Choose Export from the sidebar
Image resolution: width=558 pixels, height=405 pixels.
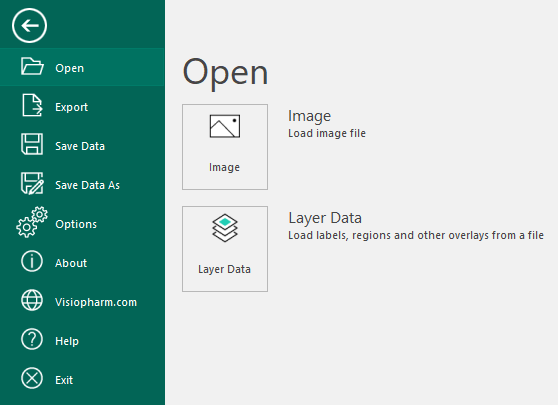pyautogui.click(x=82, y=106)
